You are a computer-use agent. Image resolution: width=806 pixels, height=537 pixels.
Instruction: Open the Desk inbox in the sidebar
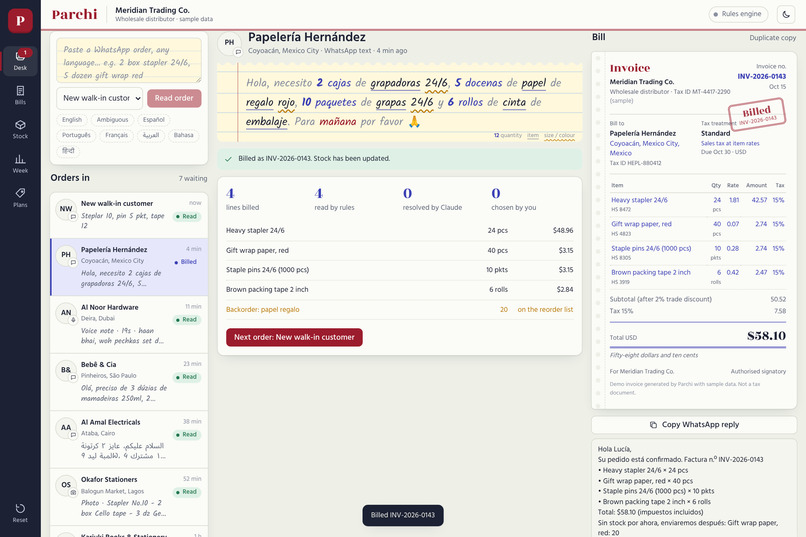(x=20, y=61)
